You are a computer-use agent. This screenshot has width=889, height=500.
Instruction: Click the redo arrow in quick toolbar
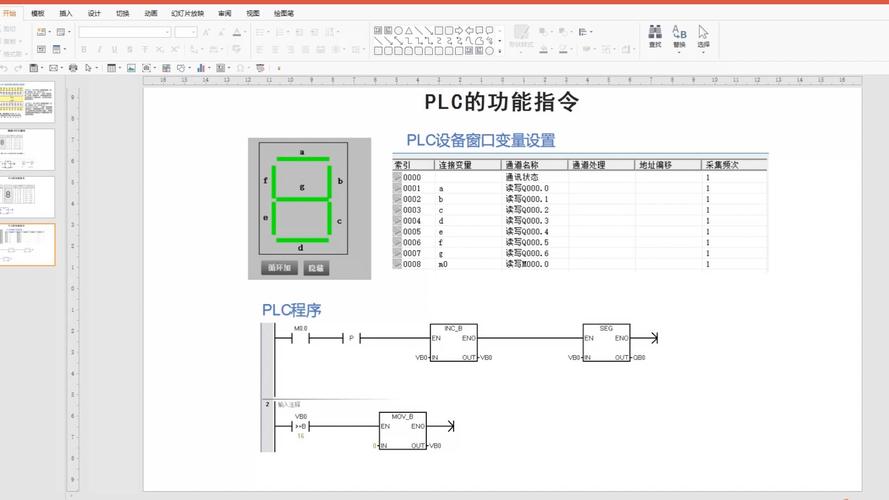click(x=18, y=68)
